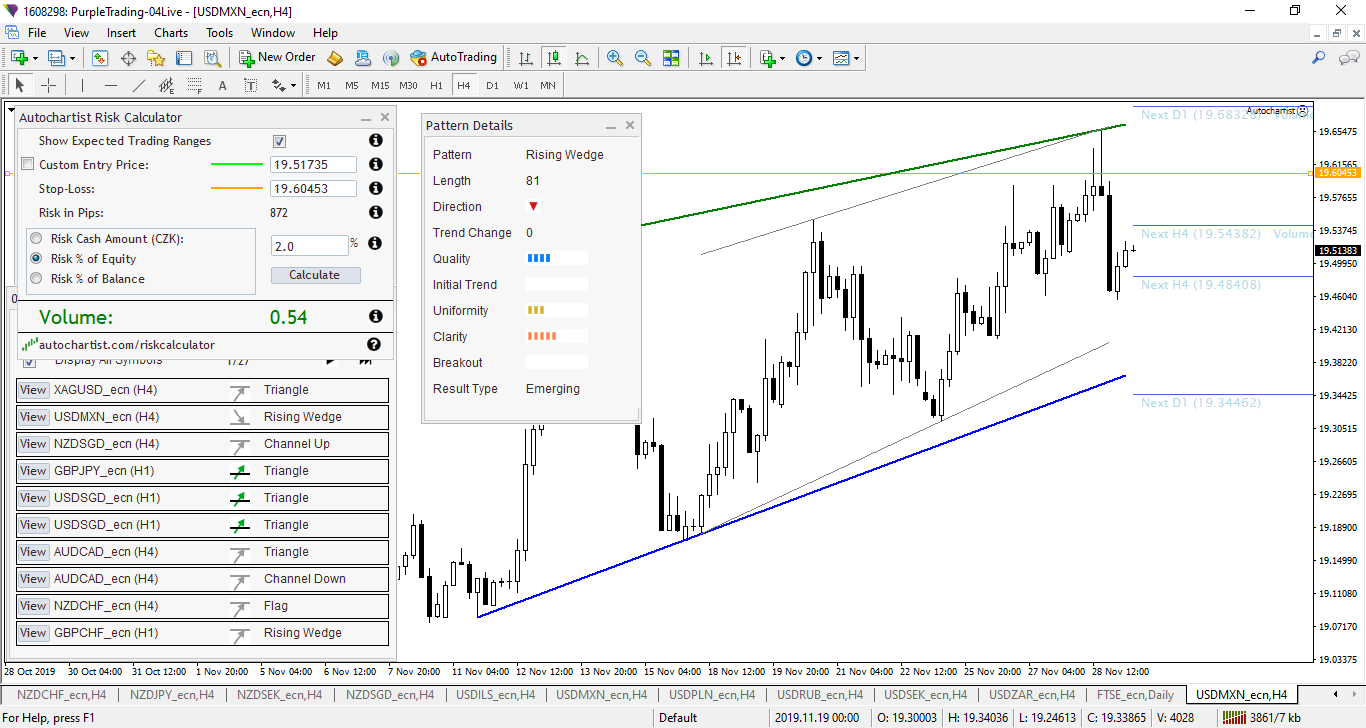1366x728 pixels.
Task: Select the Crosshair tool
Action: (x=48, y=85)
